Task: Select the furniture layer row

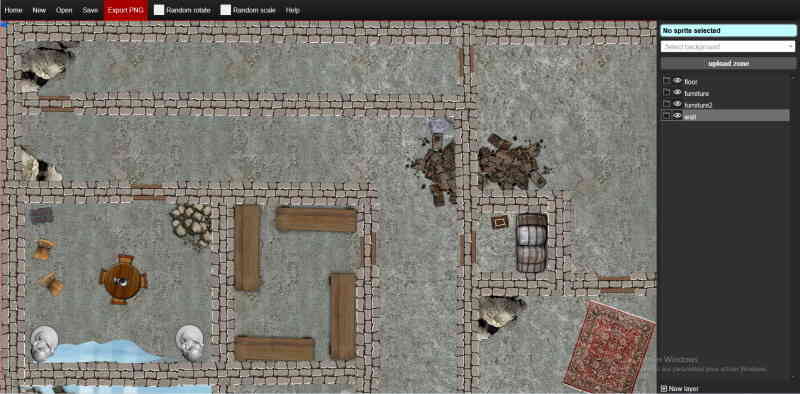Action: click(725, 92)
